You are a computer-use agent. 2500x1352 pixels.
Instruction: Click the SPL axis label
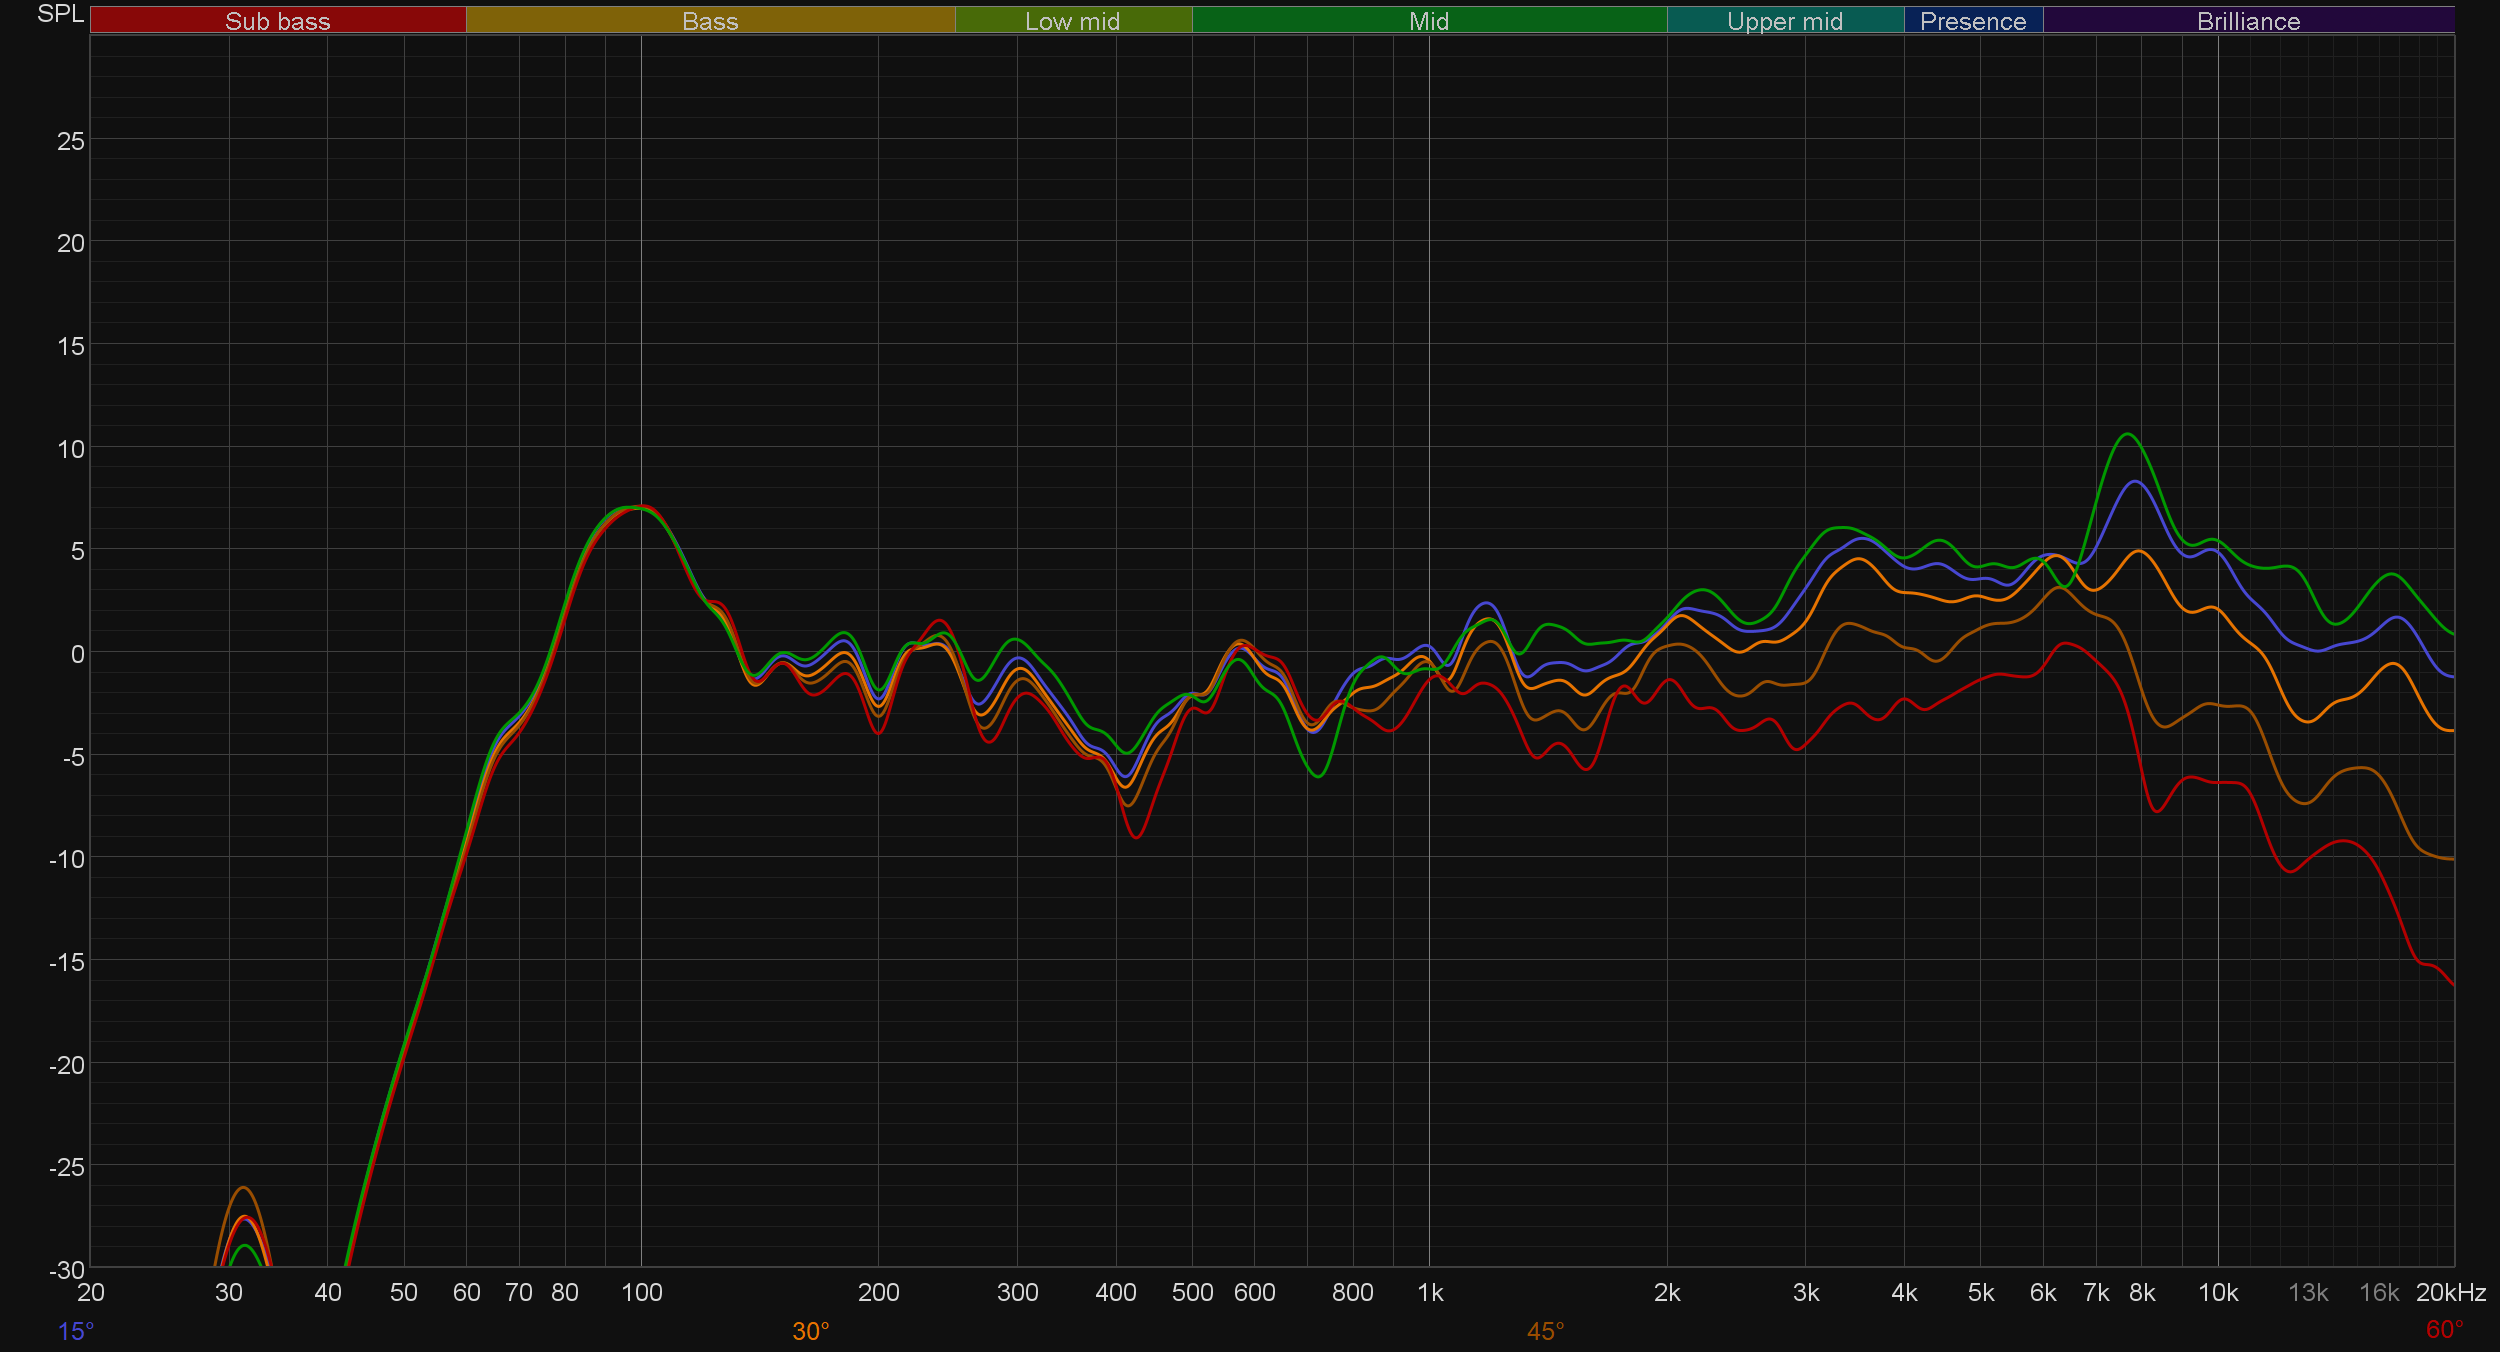pos(60,14)
